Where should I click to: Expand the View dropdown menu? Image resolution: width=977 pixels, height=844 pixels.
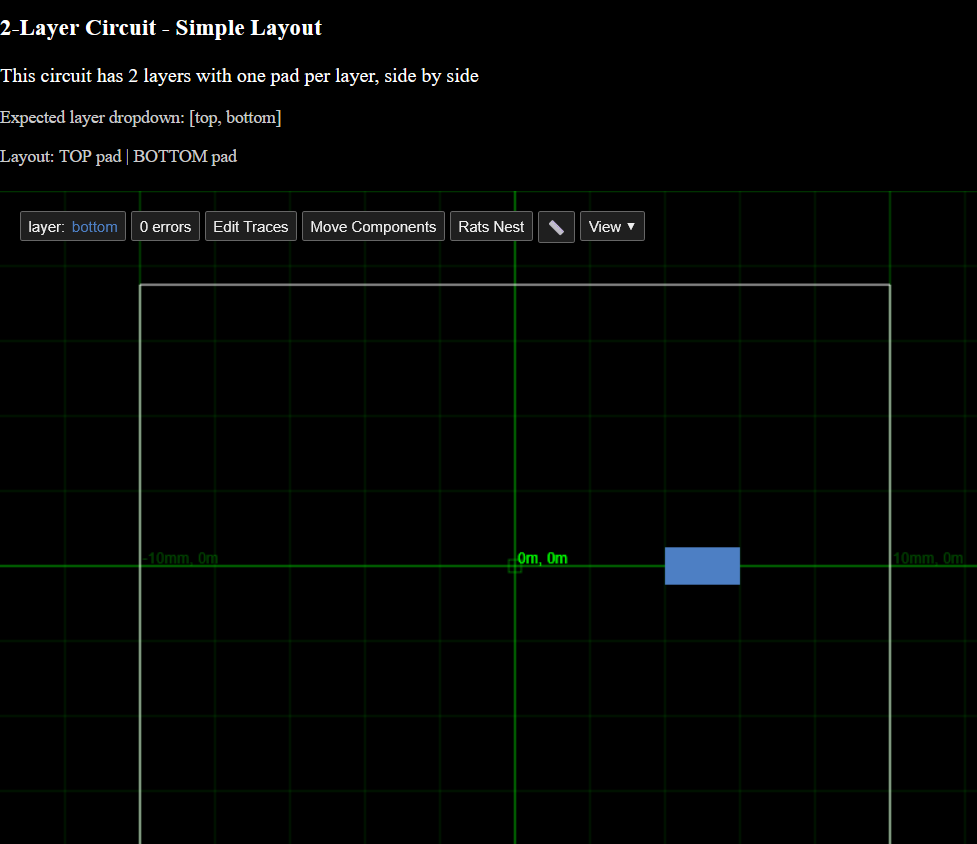click(612, 227)
